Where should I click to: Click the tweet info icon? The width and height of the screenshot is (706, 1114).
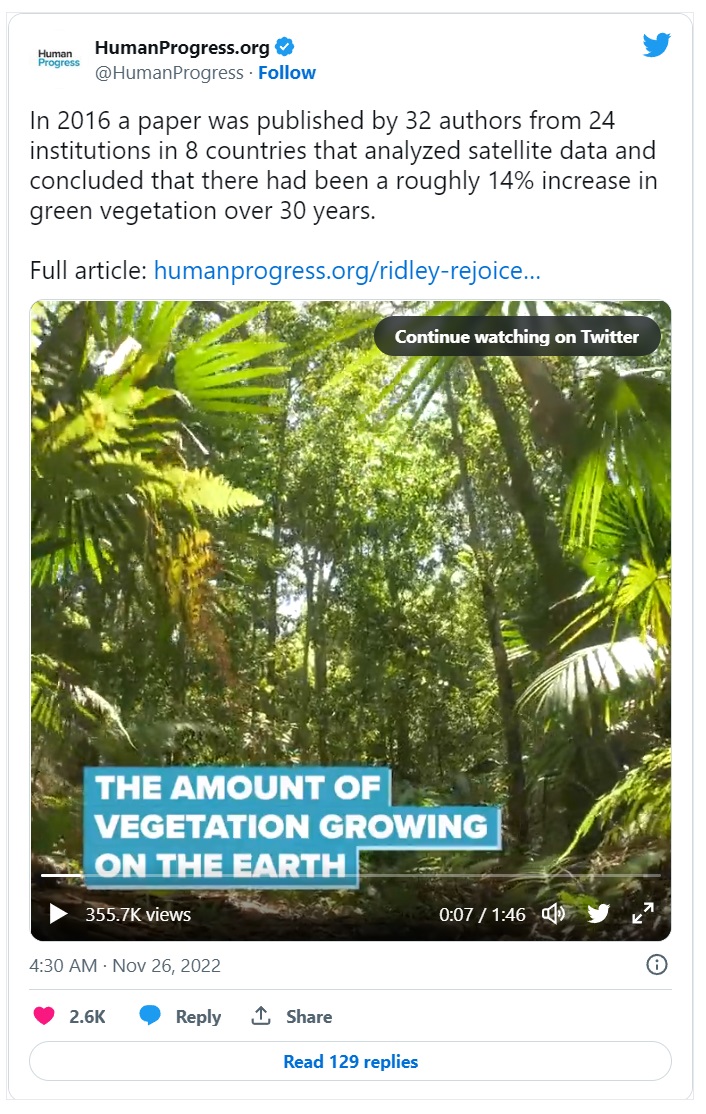(x=657, y=965)
